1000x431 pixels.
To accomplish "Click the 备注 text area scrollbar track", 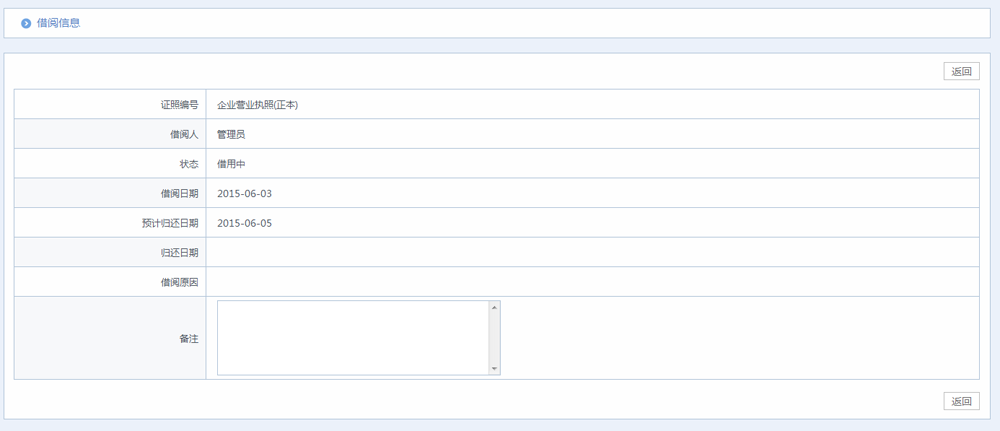I will point(494,338).
